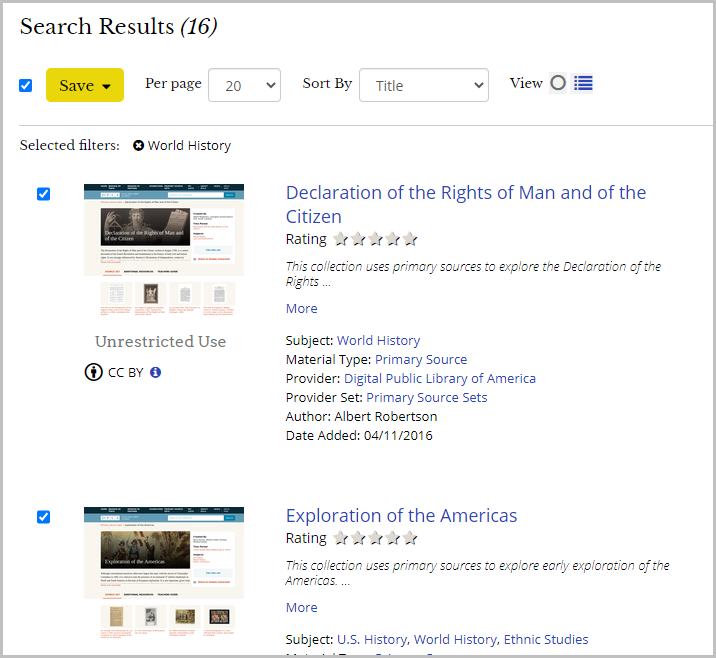Click the CC BY attribution person icon
The height and width of the screenshot is (658, 716).
(x=94, y=372)
